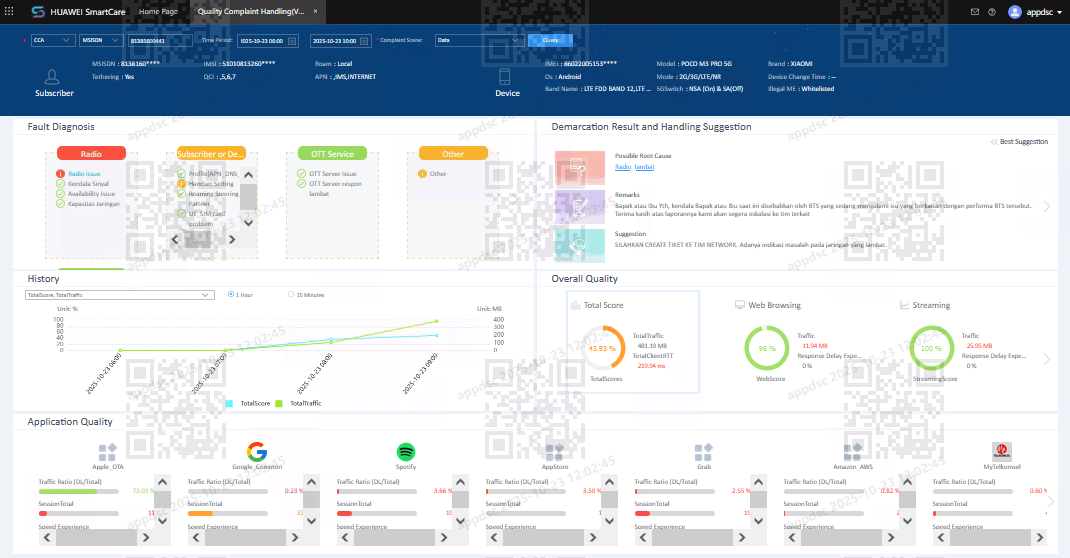Open the help question mark icon
The image size is (1070, 558).
[992, 12]
